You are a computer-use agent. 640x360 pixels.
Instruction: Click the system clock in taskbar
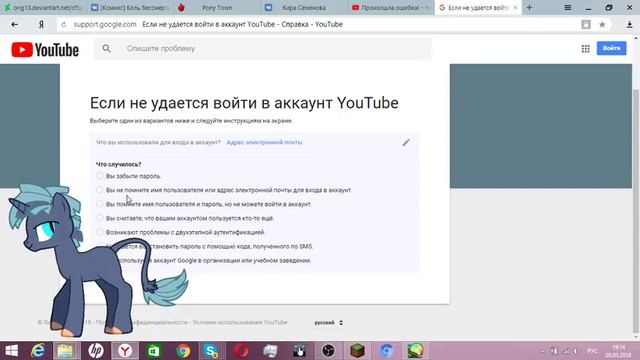(x=618, y=351)
